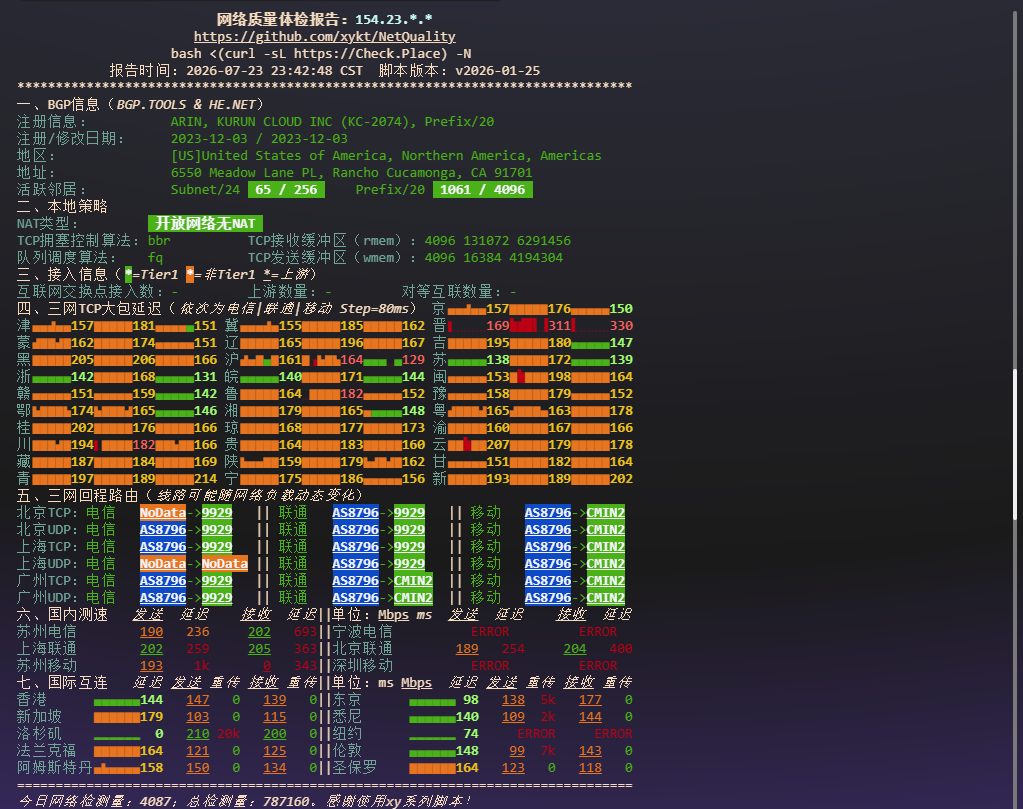
Task: Click the 'bbr' congestion algorithm value
Action: (159, 240)
